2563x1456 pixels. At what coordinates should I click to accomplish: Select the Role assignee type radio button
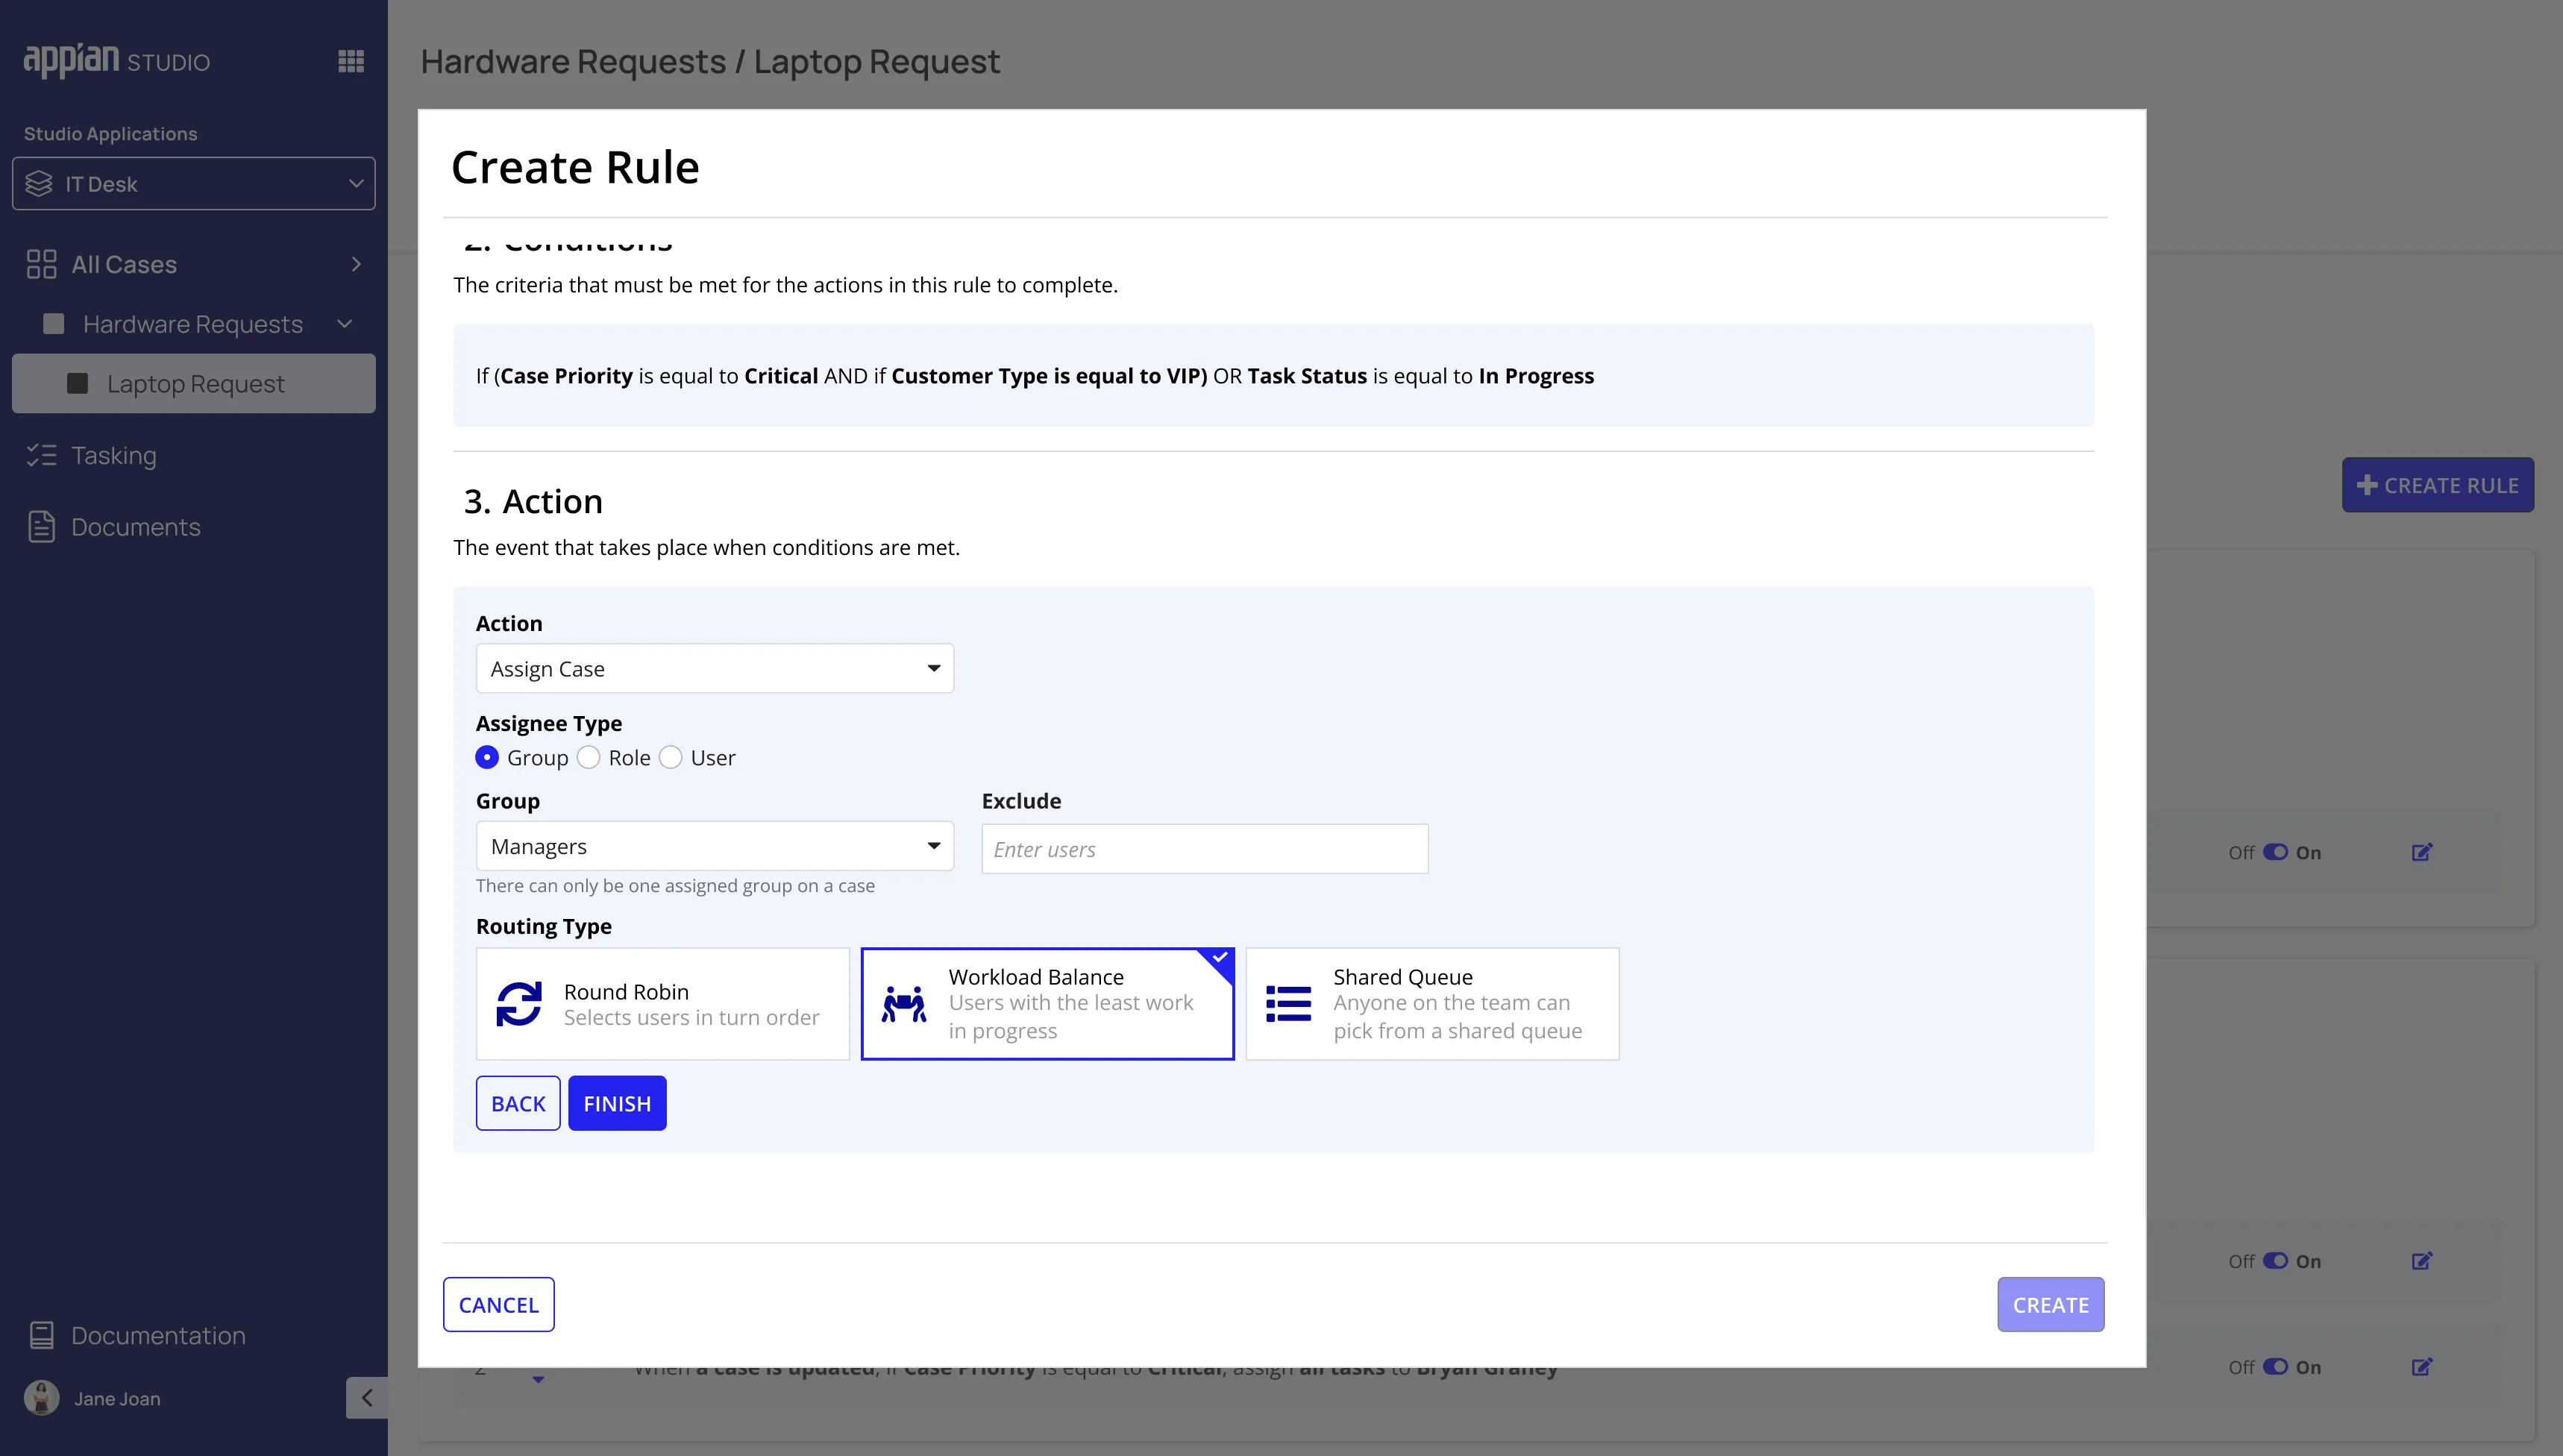[x=589, y=757]
